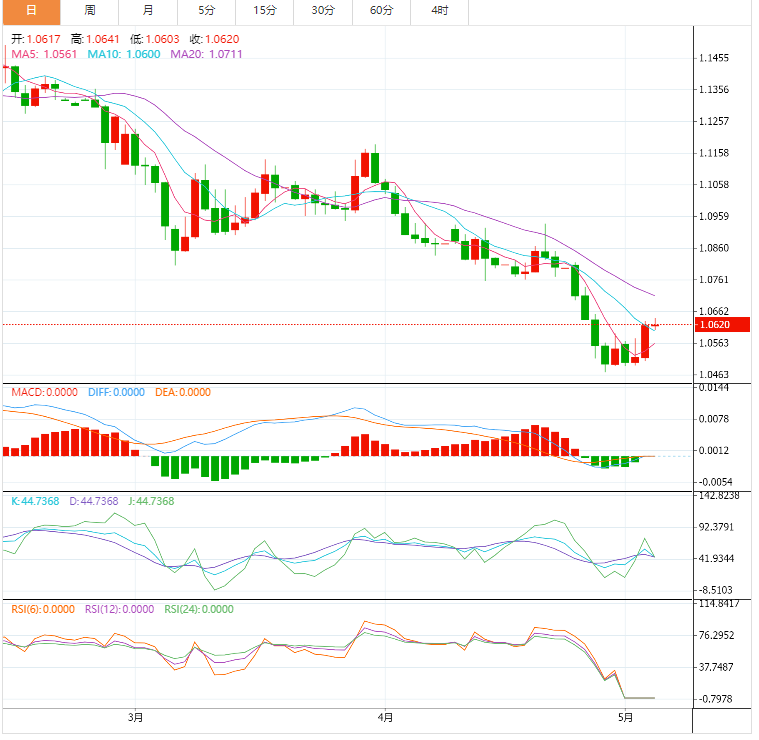Click the MACD: 0.0000 indicator label
This screenshot has width=759, height=740.
[45, 393]
